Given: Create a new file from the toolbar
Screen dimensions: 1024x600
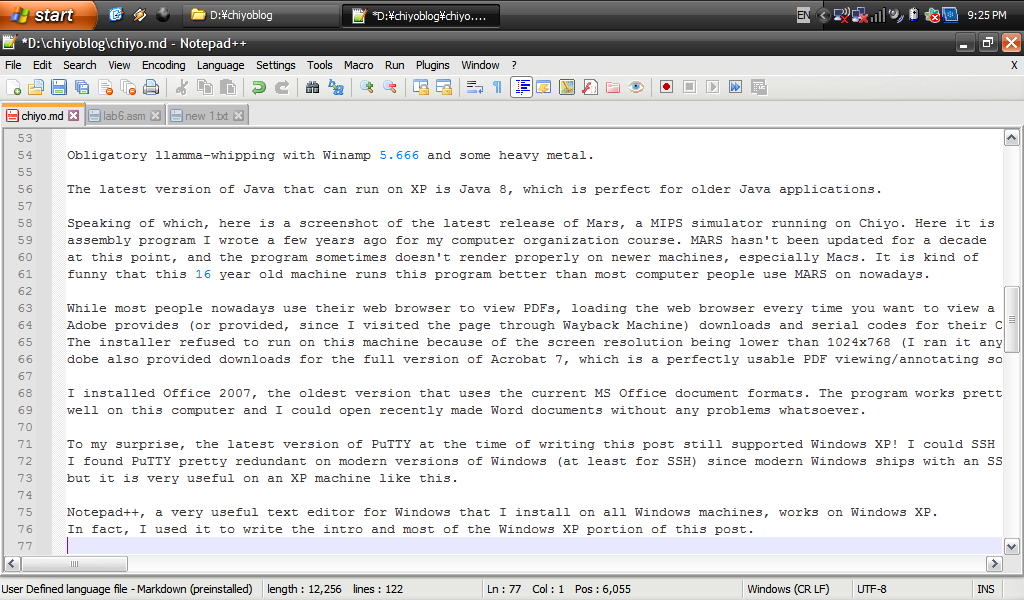Looking at the screenshot, I should [x=13, y=87].
